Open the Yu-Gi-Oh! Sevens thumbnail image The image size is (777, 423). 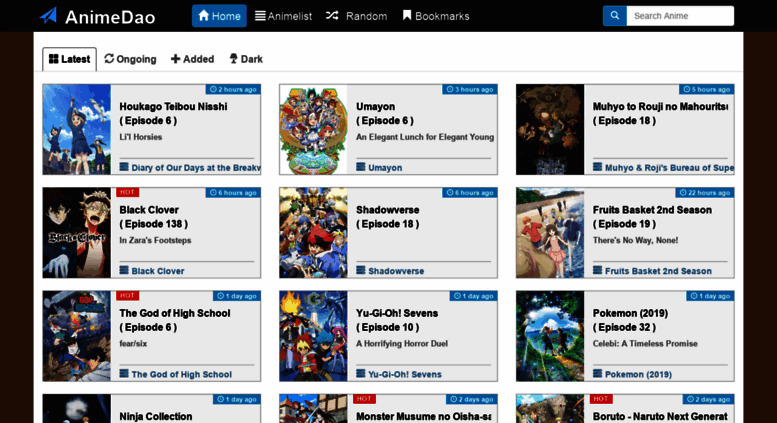tap(313, 336)
